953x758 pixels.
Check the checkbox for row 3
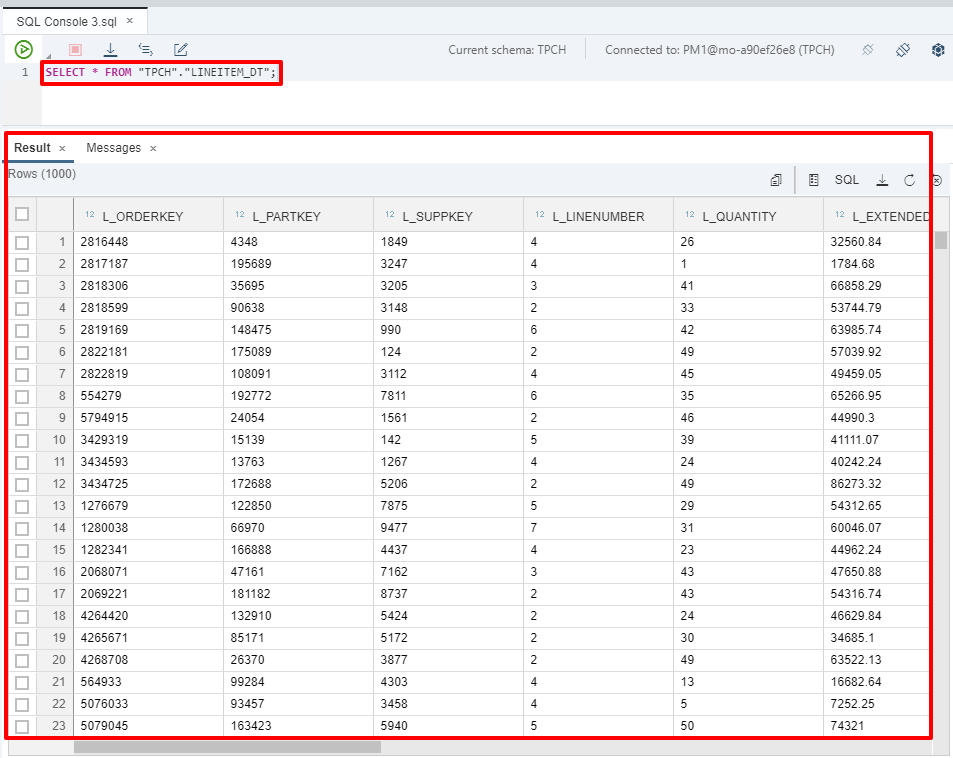[22, 286]
